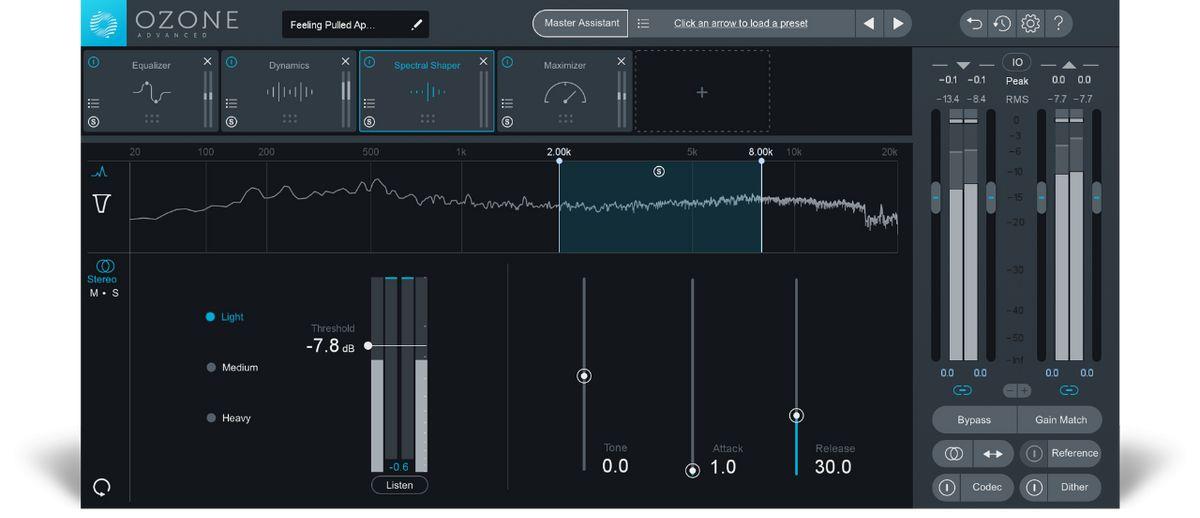This screenshot has width=1200, height=518.
Task: Click the Tone slider handle
Action: (x=585, y=376)
